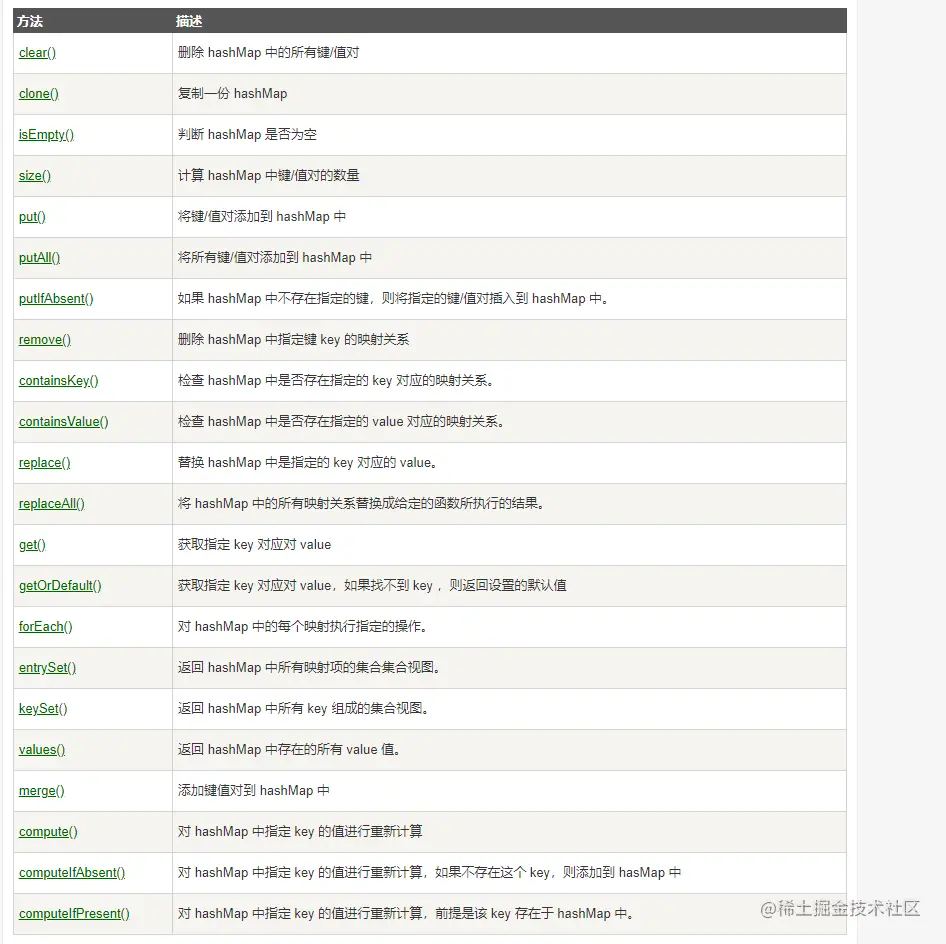Select '对 hashMap 中的每个映射执行指定的操作'

click(x=303, y=627)
